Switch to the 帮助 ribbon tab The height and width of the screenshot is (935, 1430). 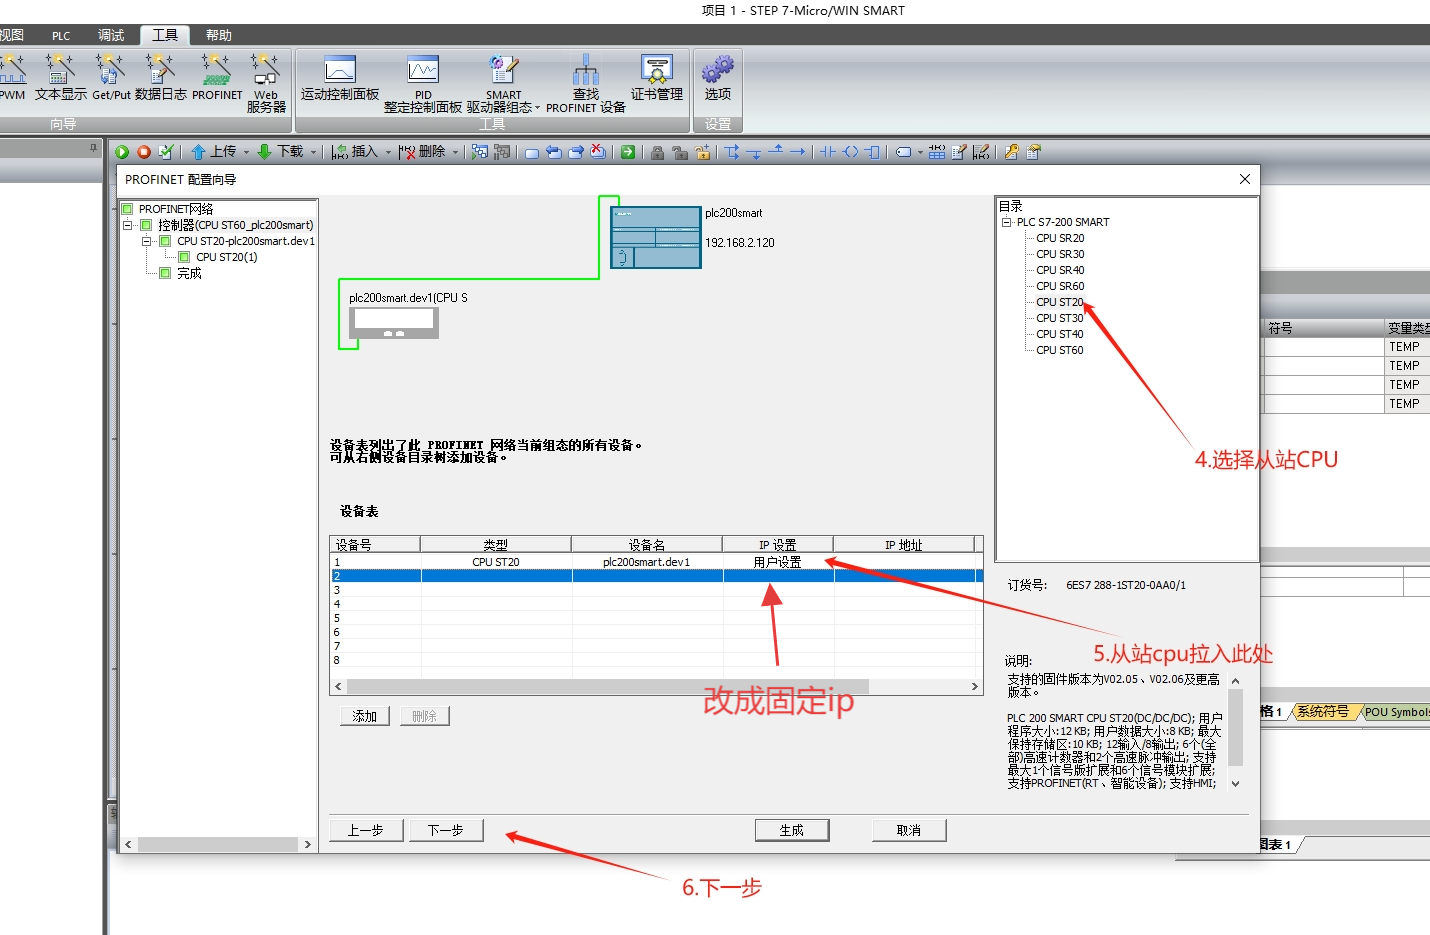[218, 35]
